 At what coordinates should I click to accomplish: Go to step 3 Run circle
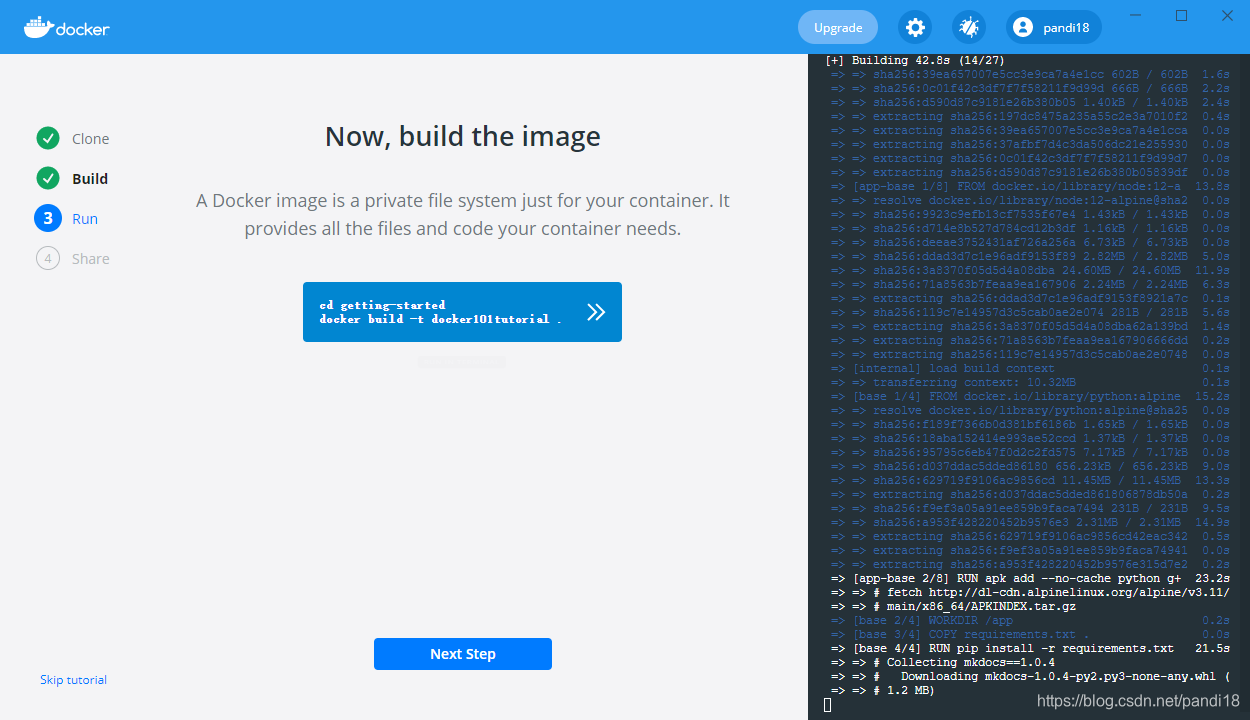click(x=48, y=219)
